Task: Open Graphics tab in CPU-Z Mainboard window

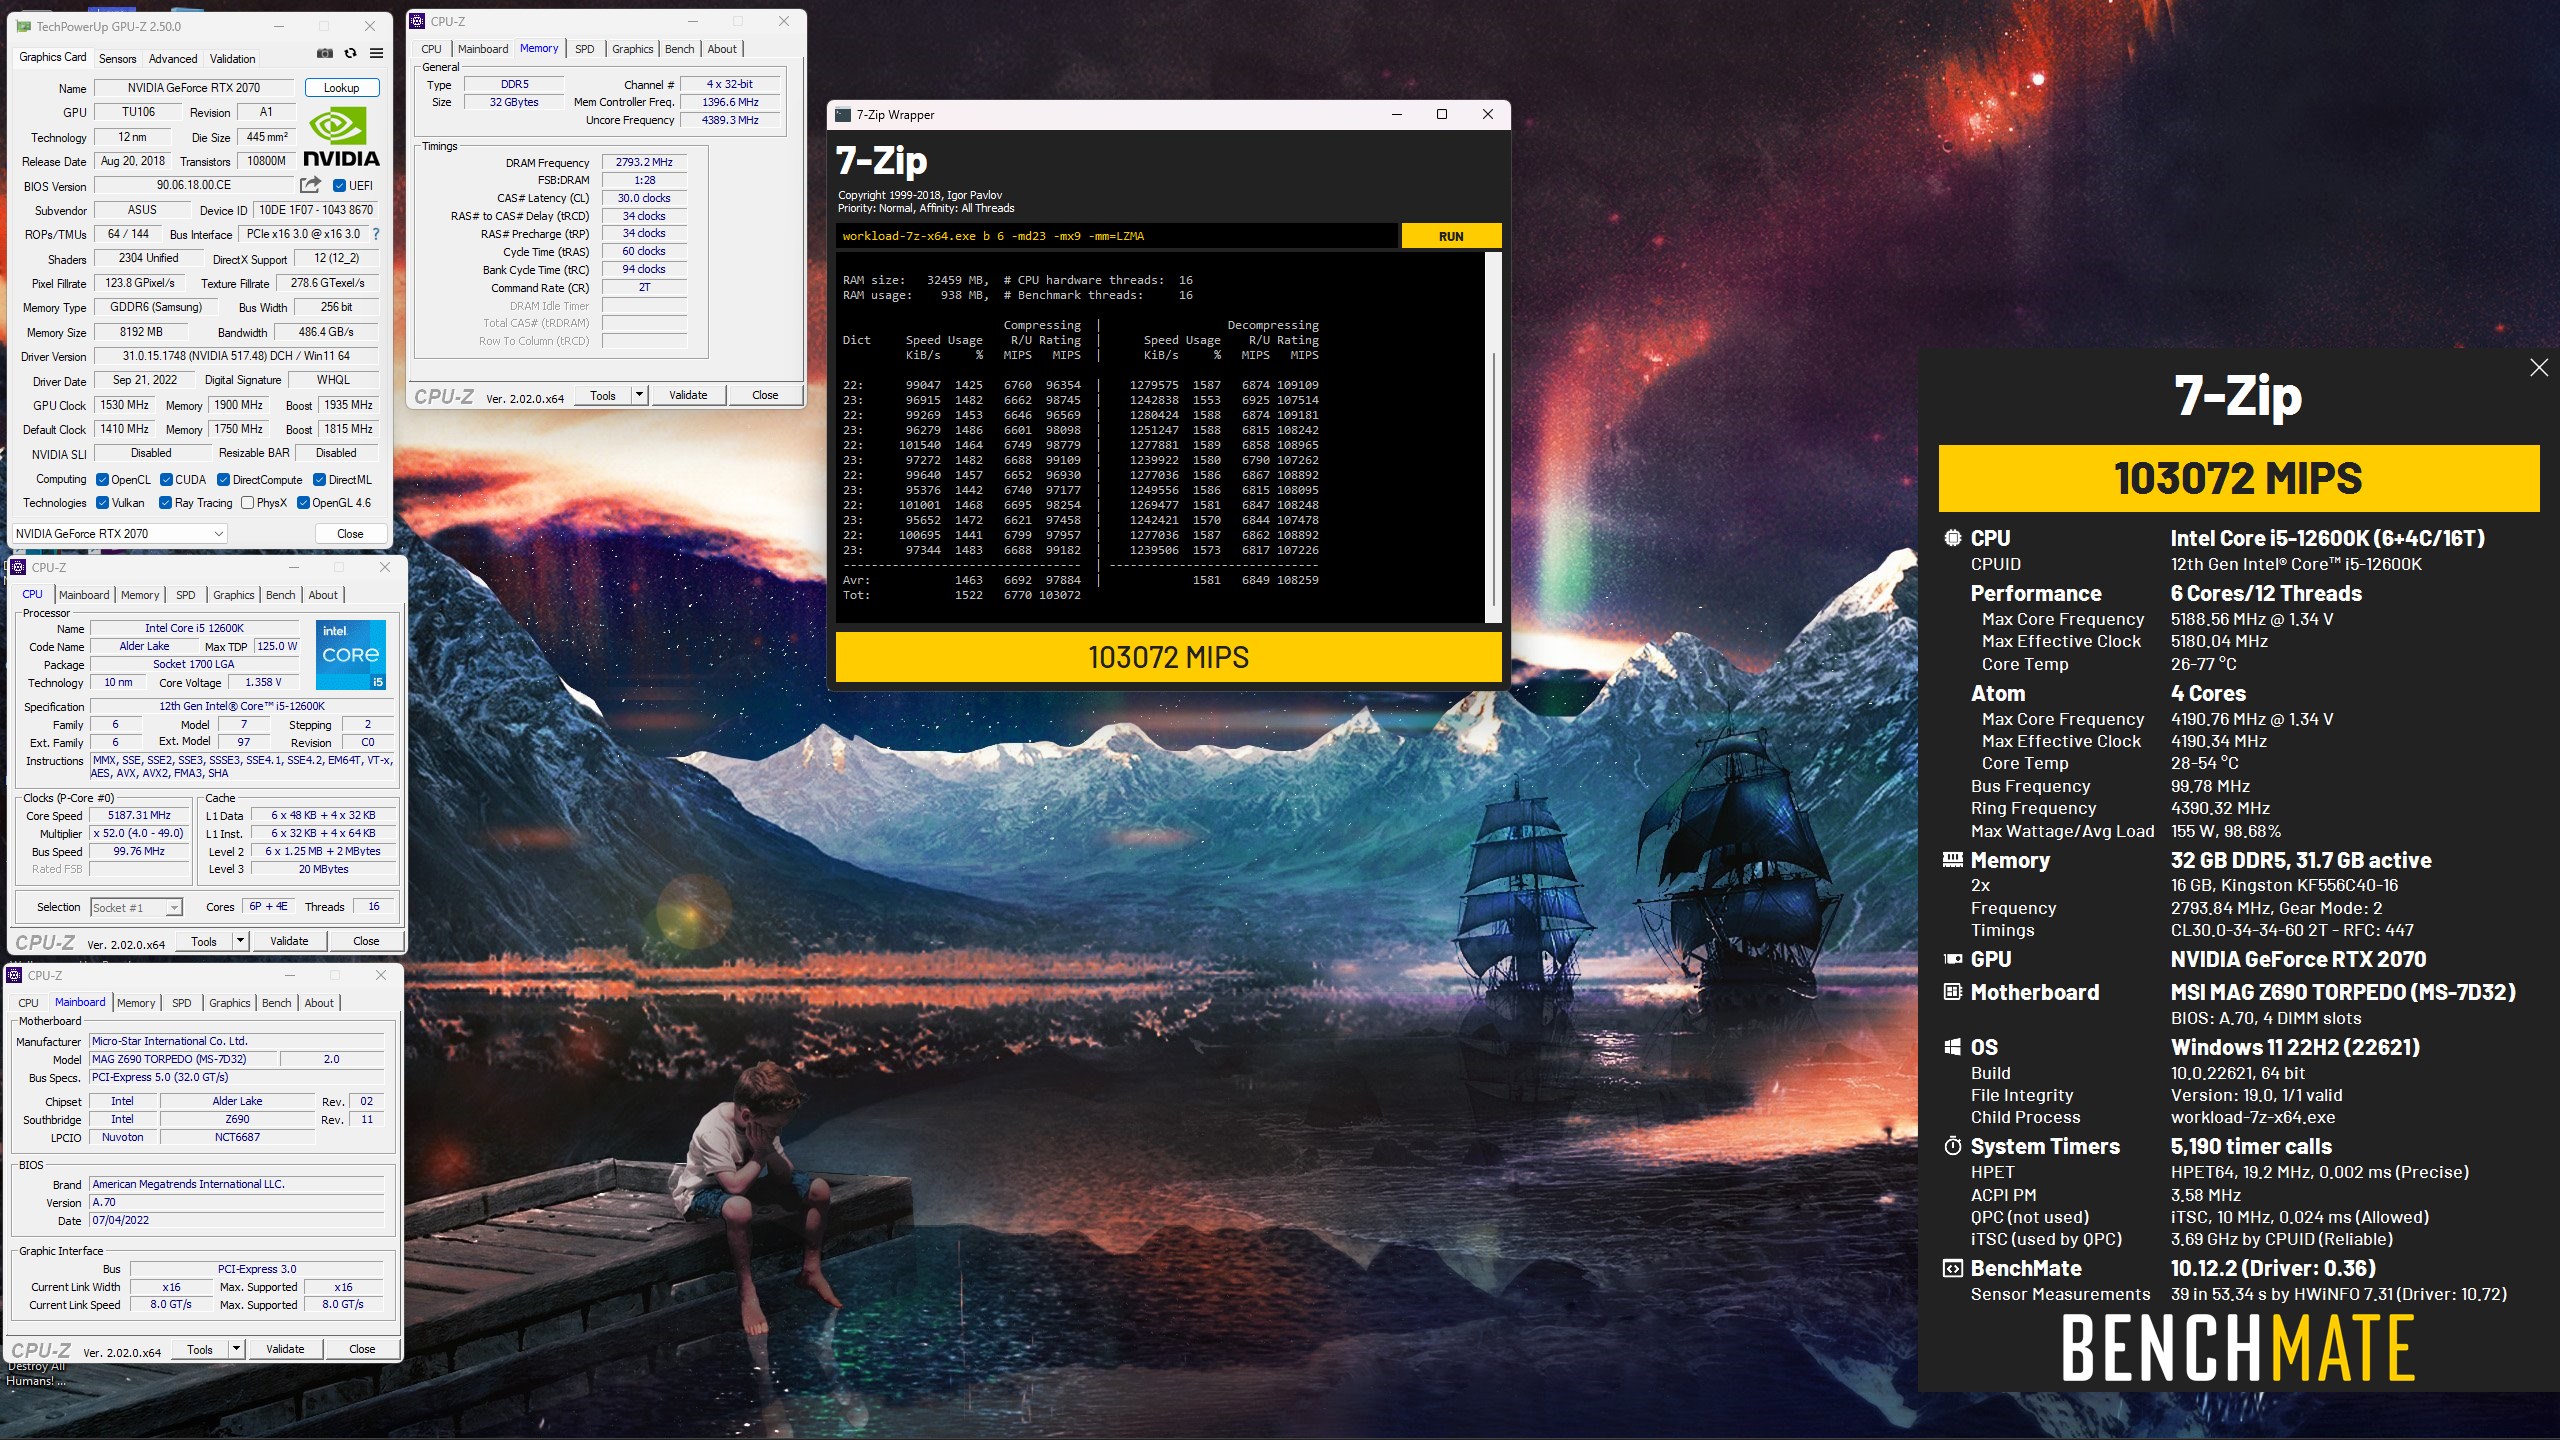Action: pos(230,1003)
